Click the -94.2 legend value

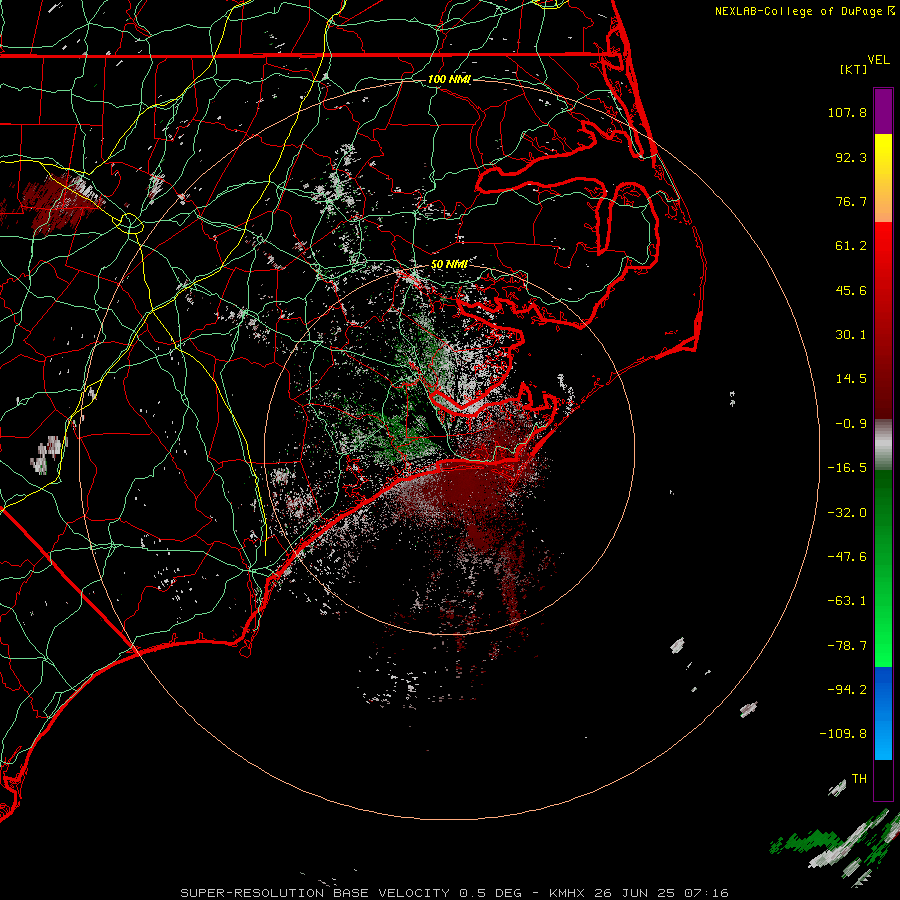point(847,690)
